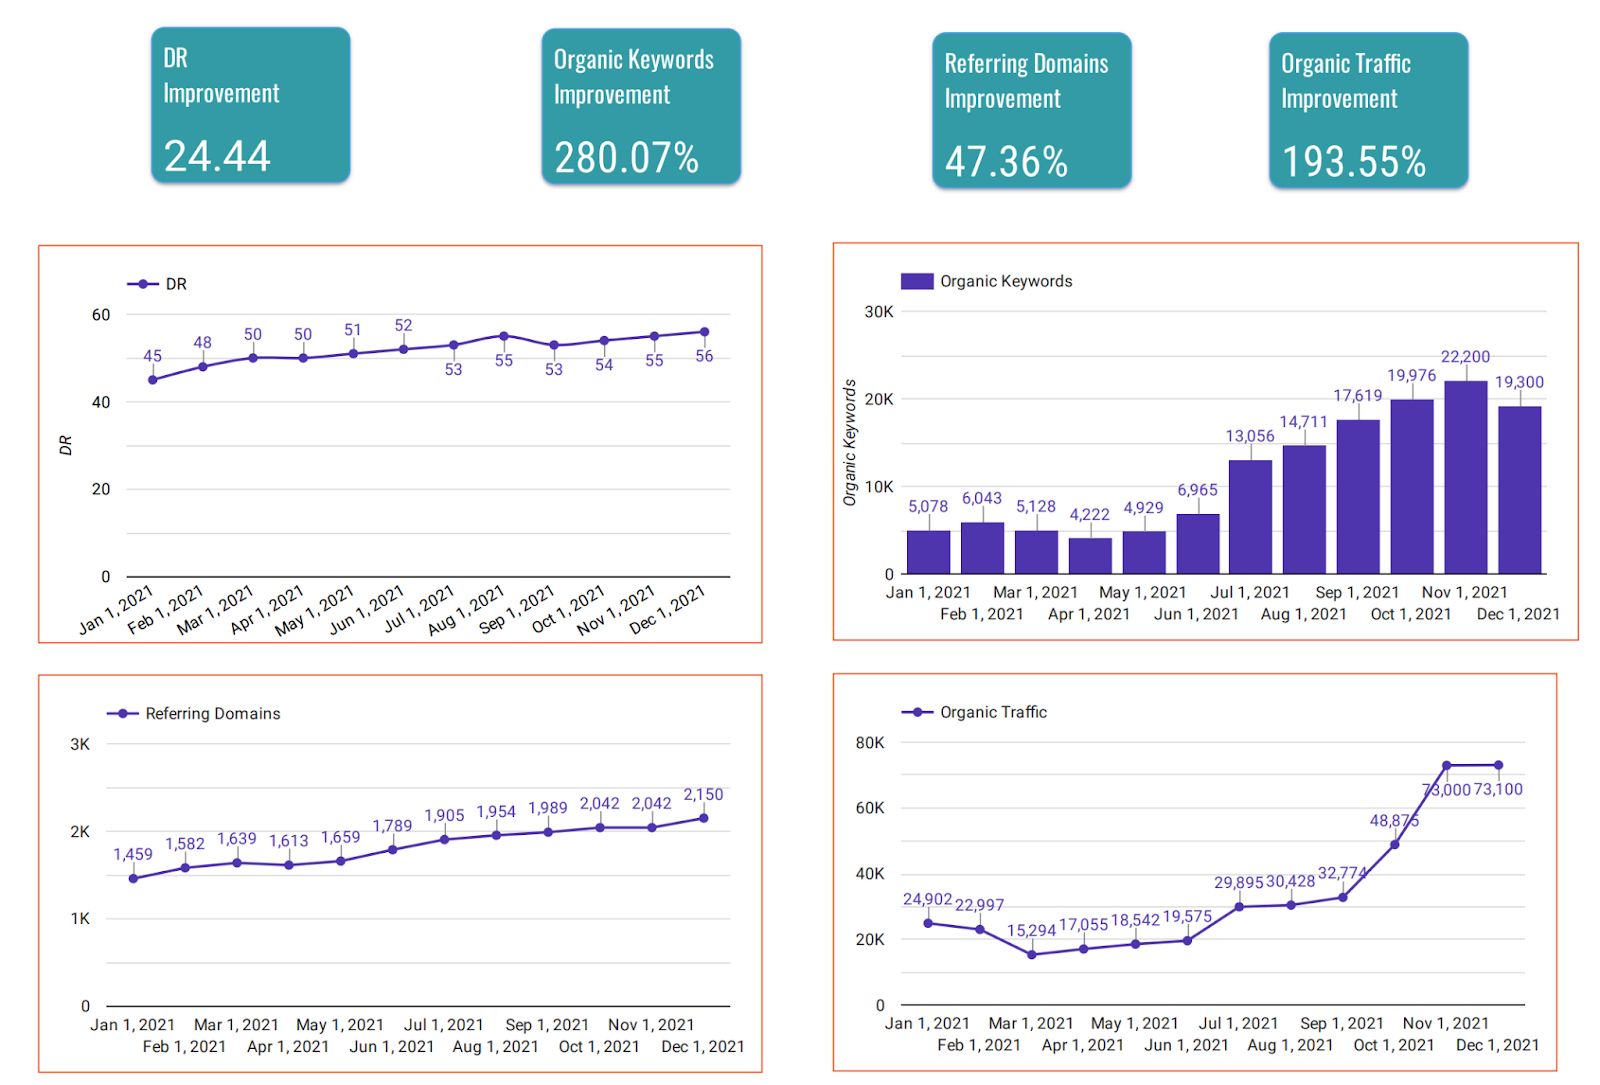The height and width of the screenshot is (1085, 1600).
Task: Click the Organic Traffic Improvement 193.55% card
Action: (x=1368, y=110)
